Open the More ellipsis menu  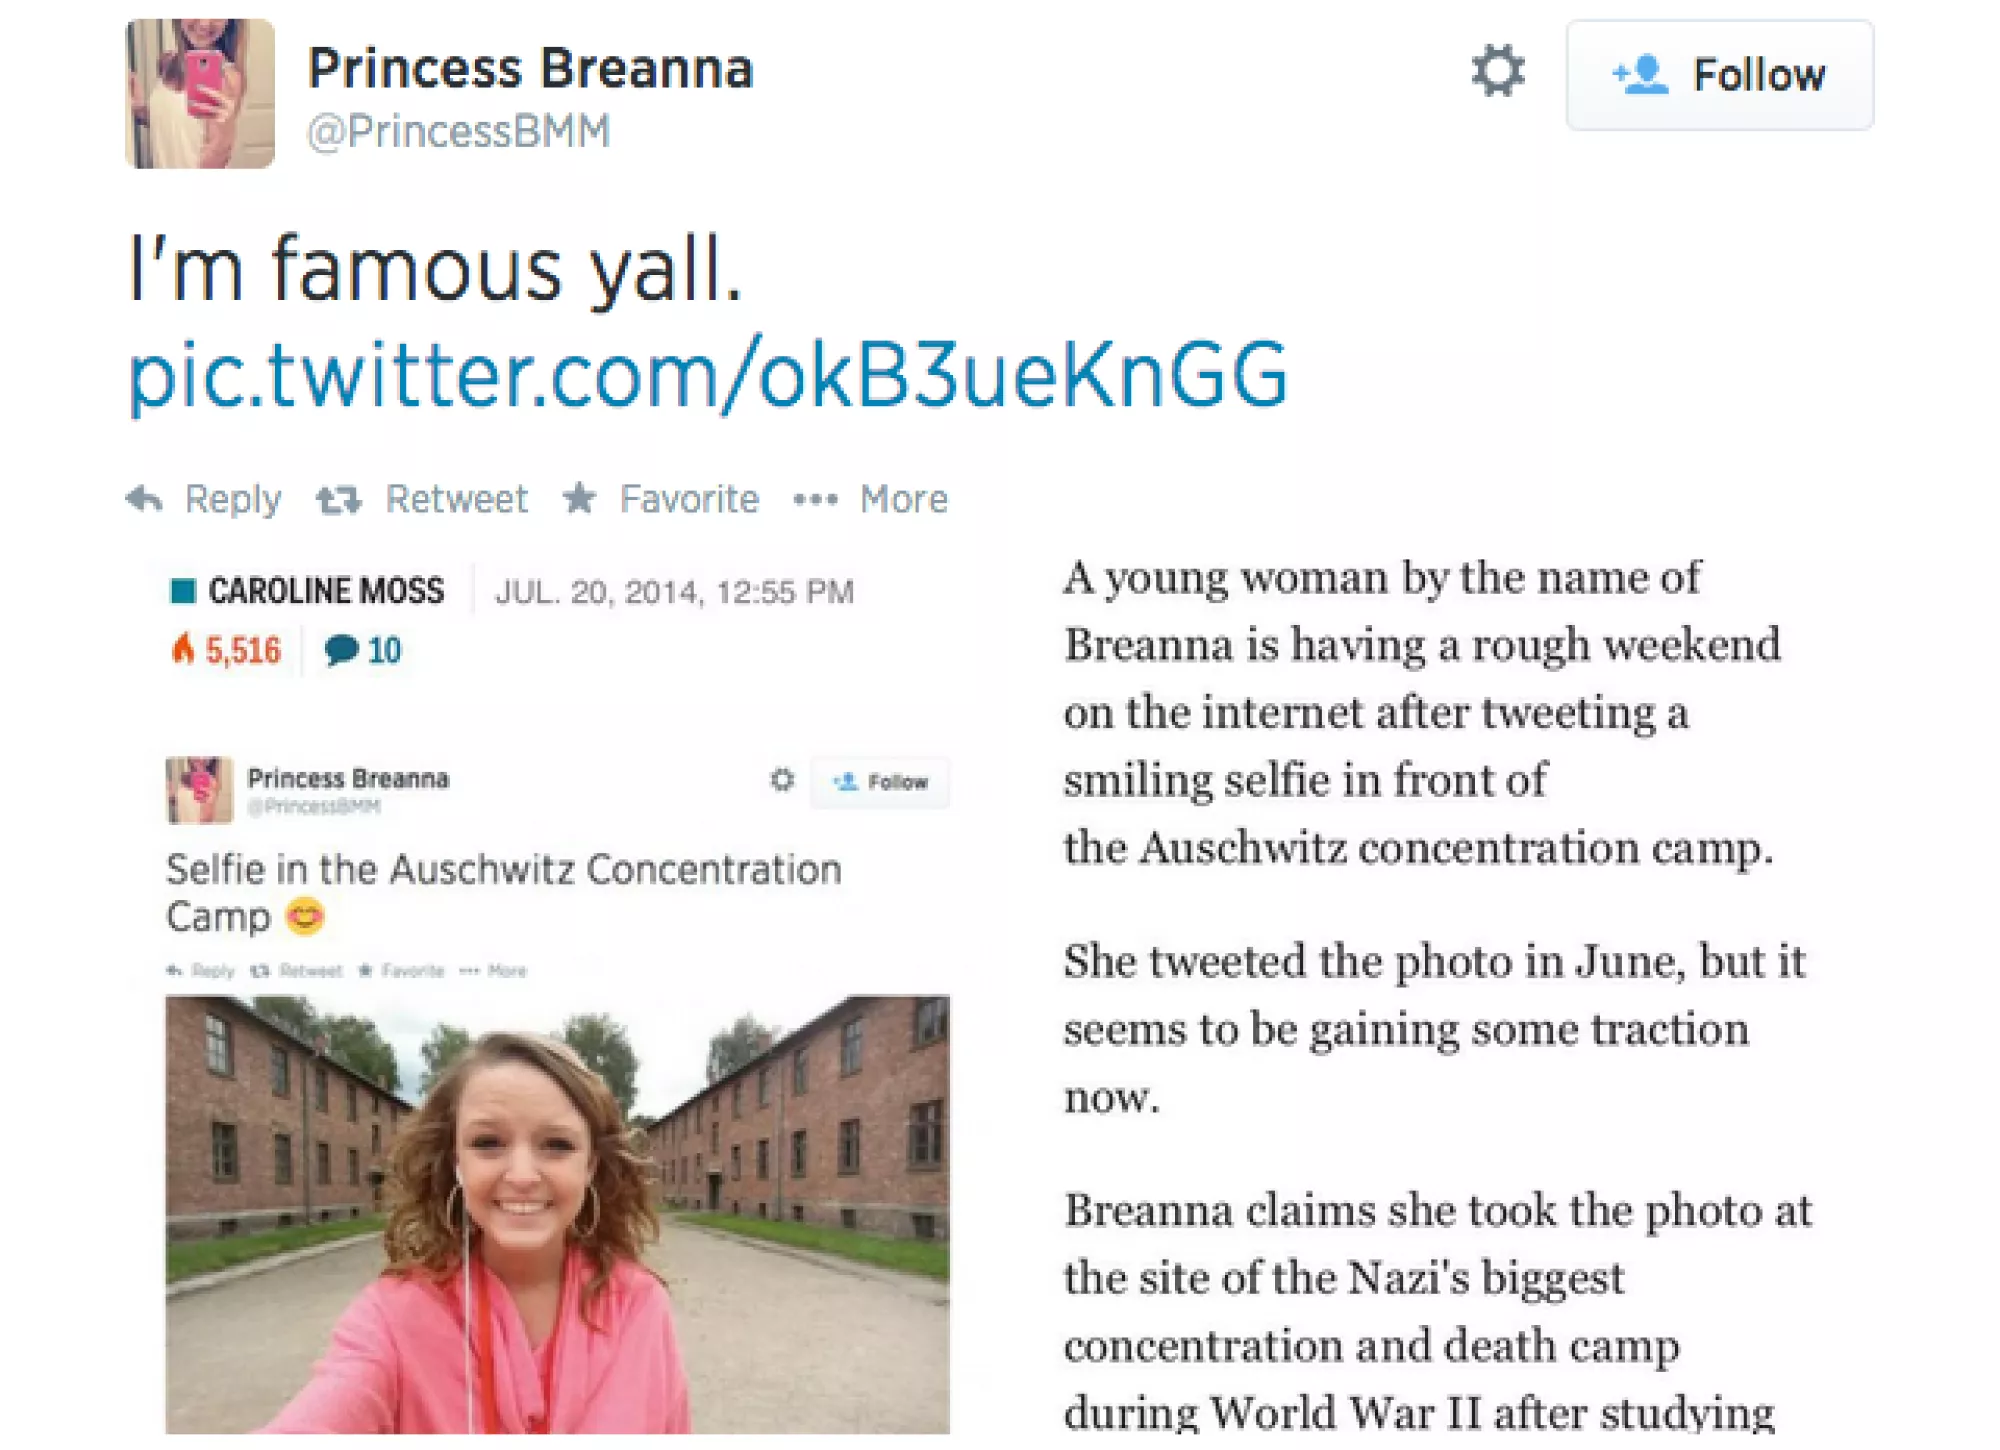click(815, 499)
